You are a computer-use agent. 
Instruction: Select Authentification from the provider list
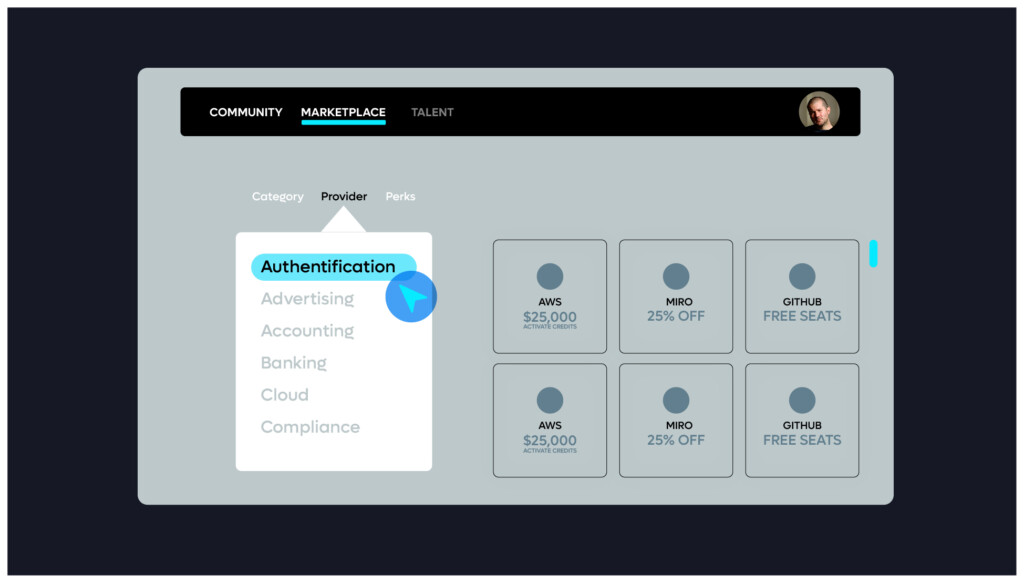pos(328,267)
